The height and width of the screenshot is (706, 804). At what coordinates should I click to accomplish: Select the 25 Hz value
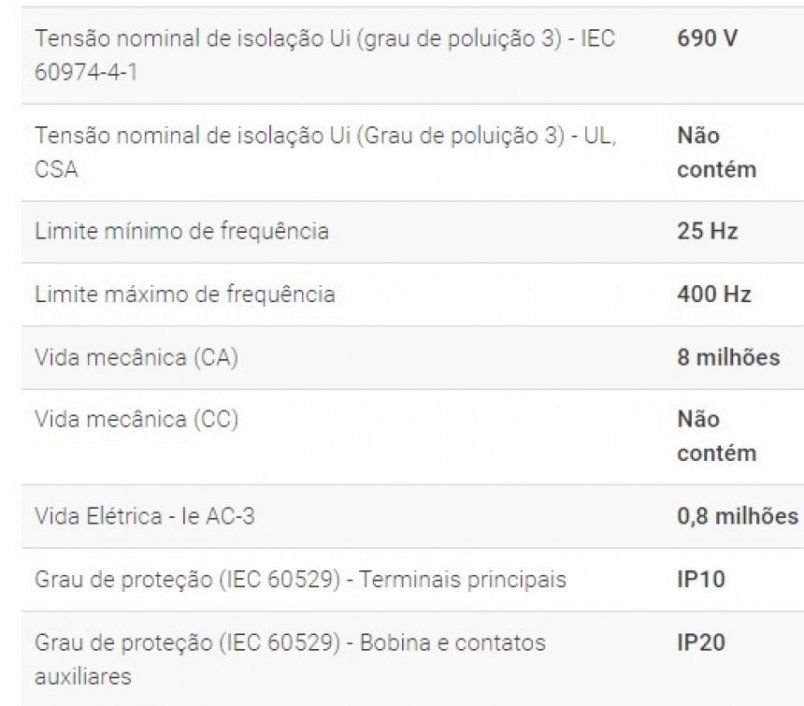(x=707, y=232)
